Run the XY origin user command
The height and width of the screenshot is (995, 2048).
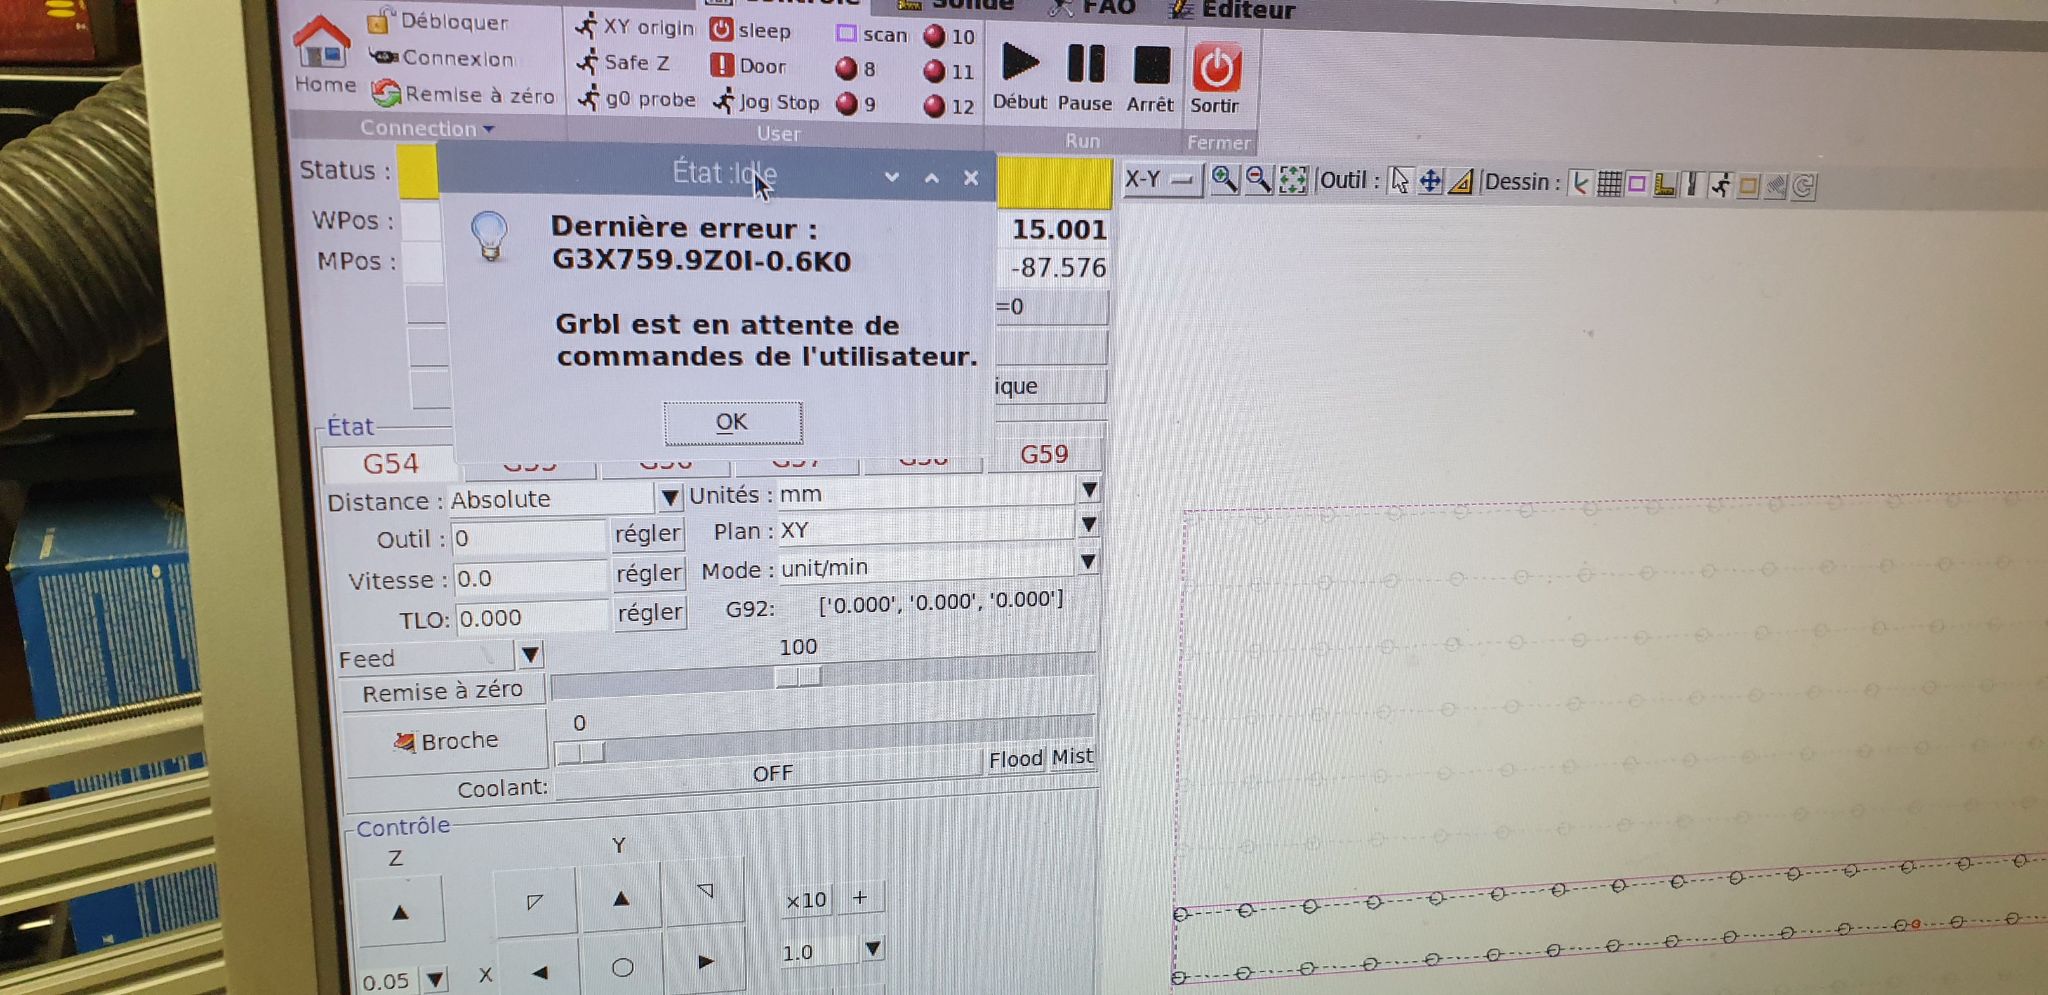click(x=635, y=27)
